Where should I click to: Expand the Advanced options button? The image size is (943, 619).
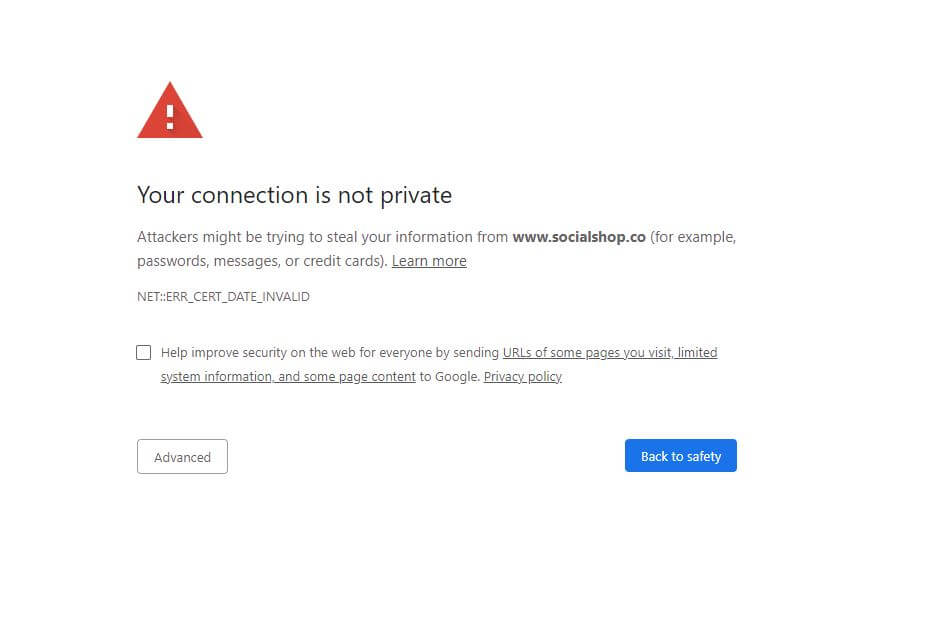point(182,457)
